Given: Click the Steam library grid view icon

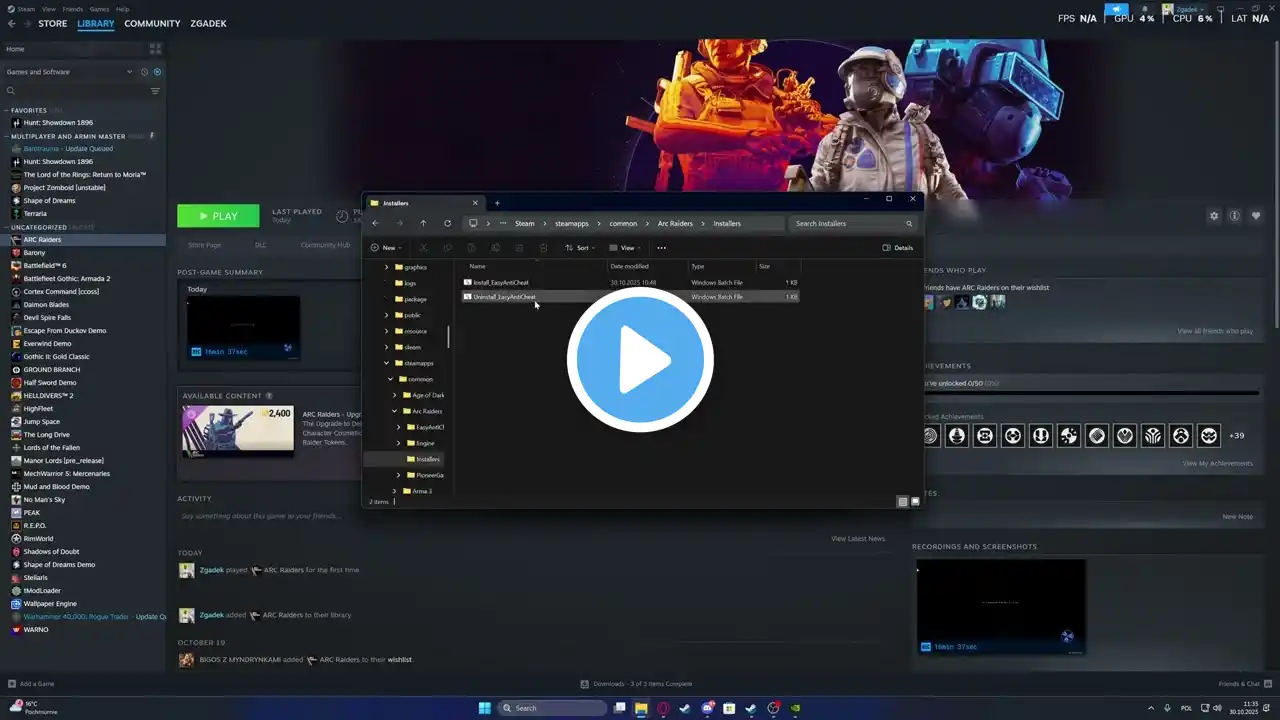Looking at the screenshot, I should [x=155, y=49].
